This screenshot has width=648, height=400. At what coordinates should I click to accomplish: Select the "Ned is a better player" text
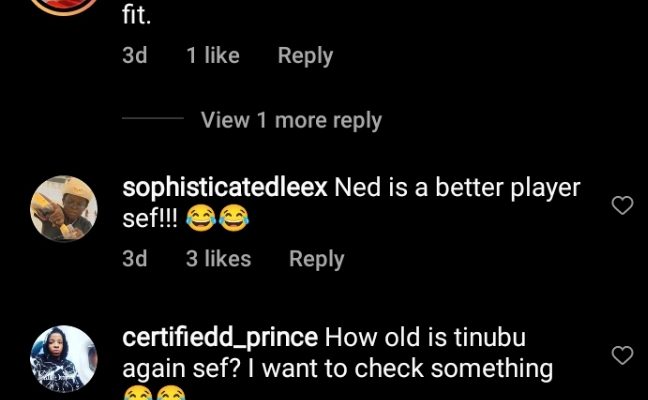[457, 188]
